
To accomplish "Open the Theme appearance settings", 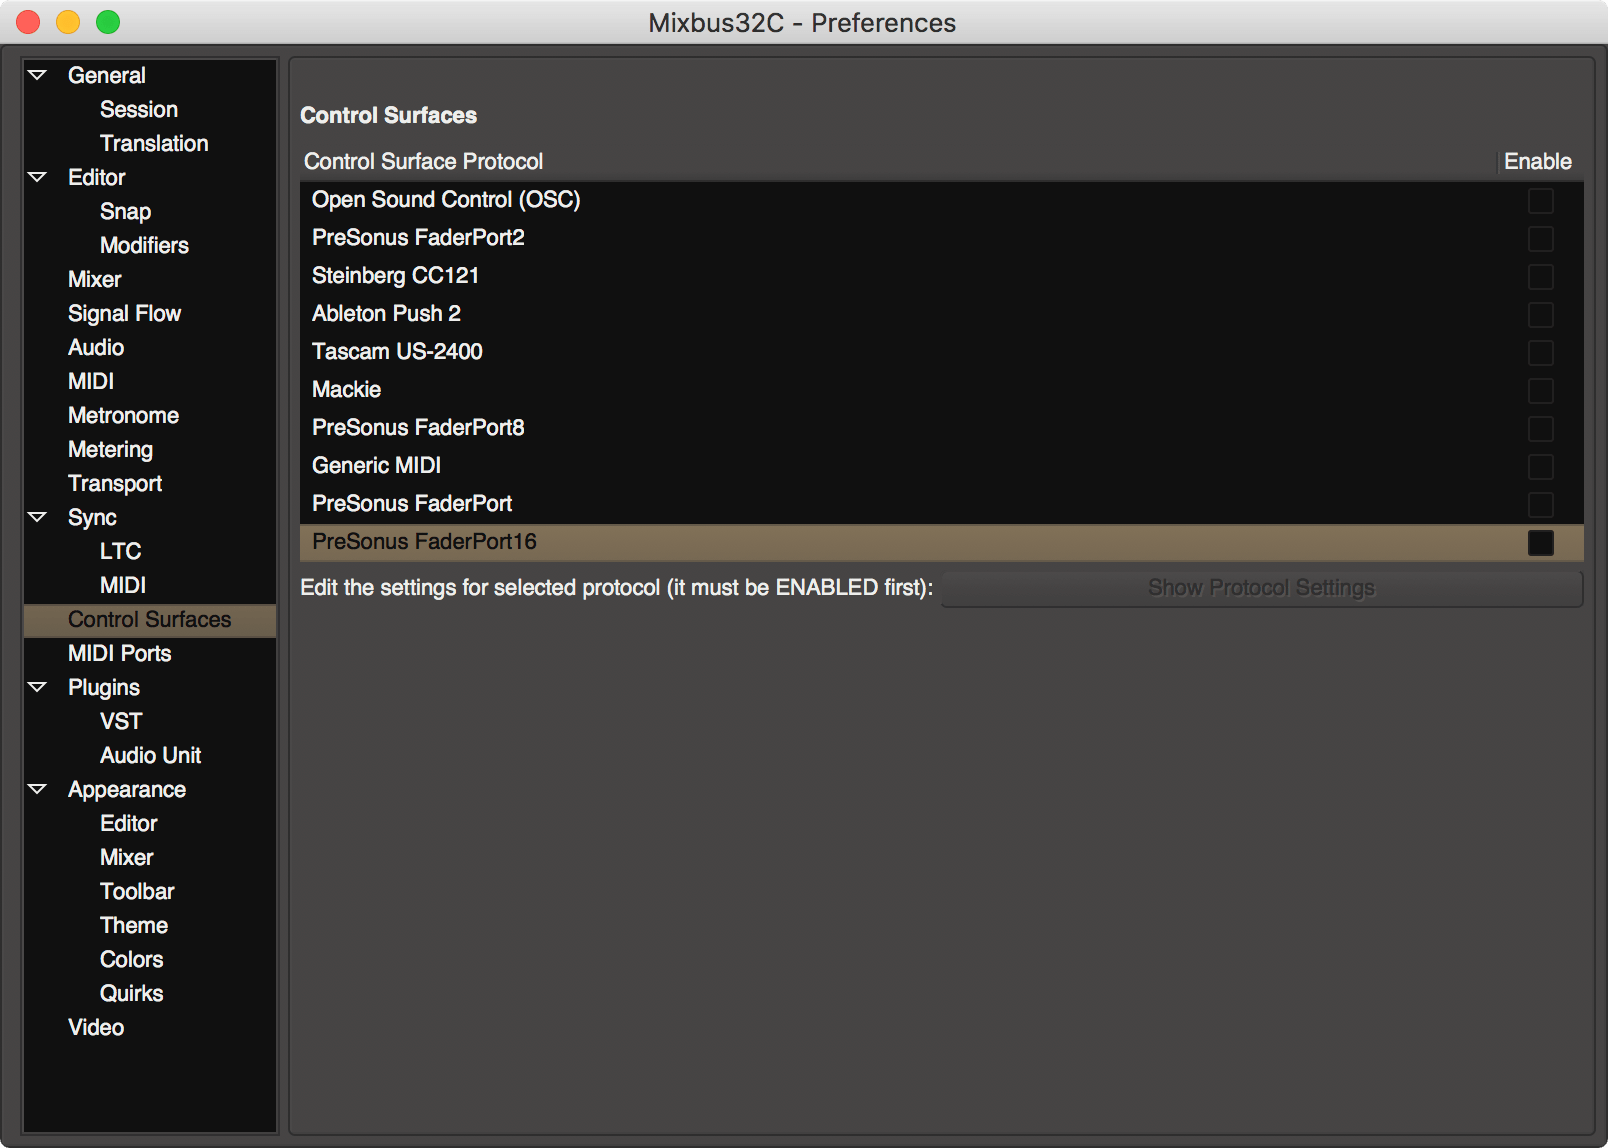I will [133, 925].
